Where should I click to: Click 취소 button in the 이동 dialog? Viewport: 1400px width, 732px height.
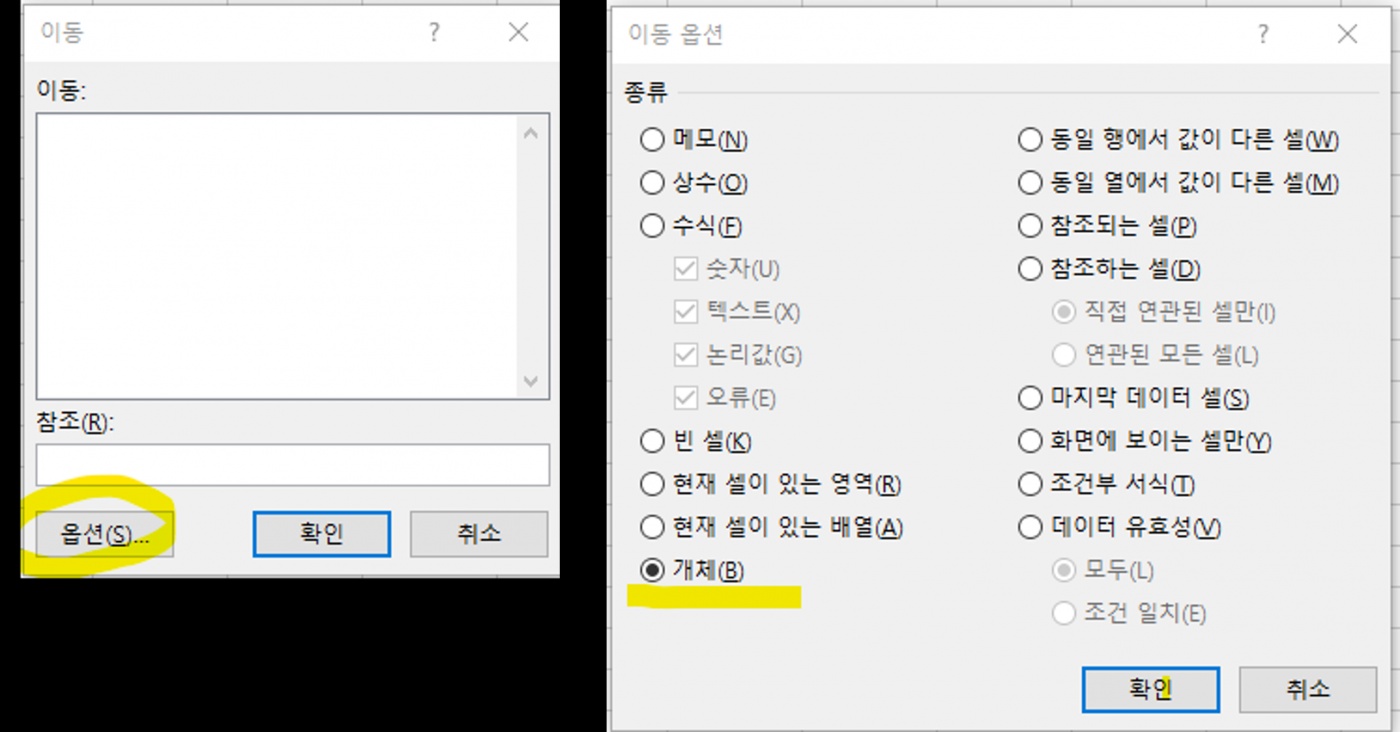pos(478,534)
